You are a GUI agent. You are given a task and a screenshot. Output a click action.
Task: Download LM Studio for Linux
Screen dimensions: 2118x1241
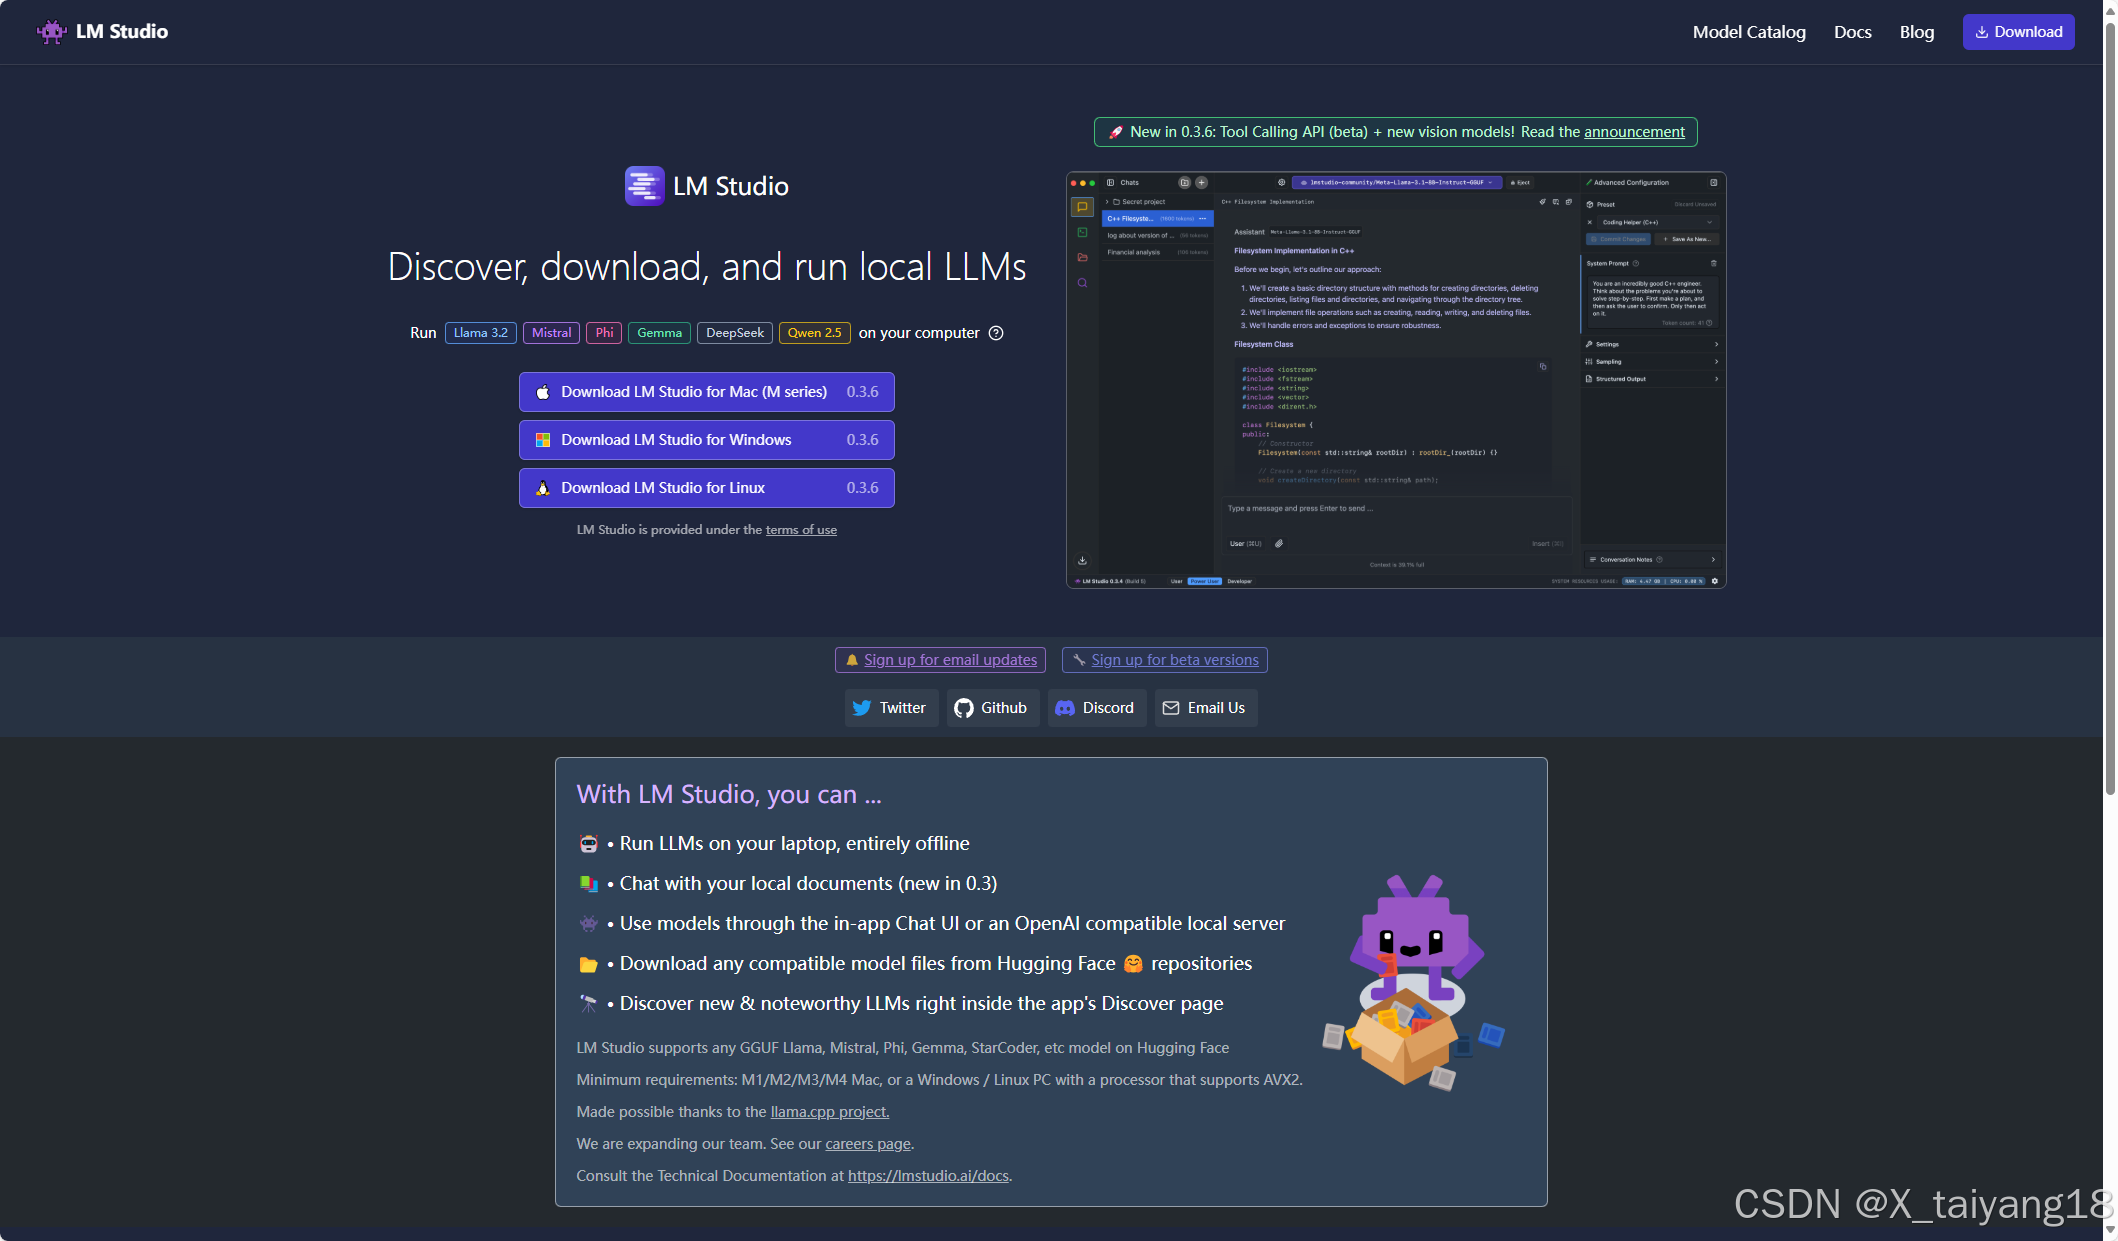pyautogui.click(x=706, y=488)
